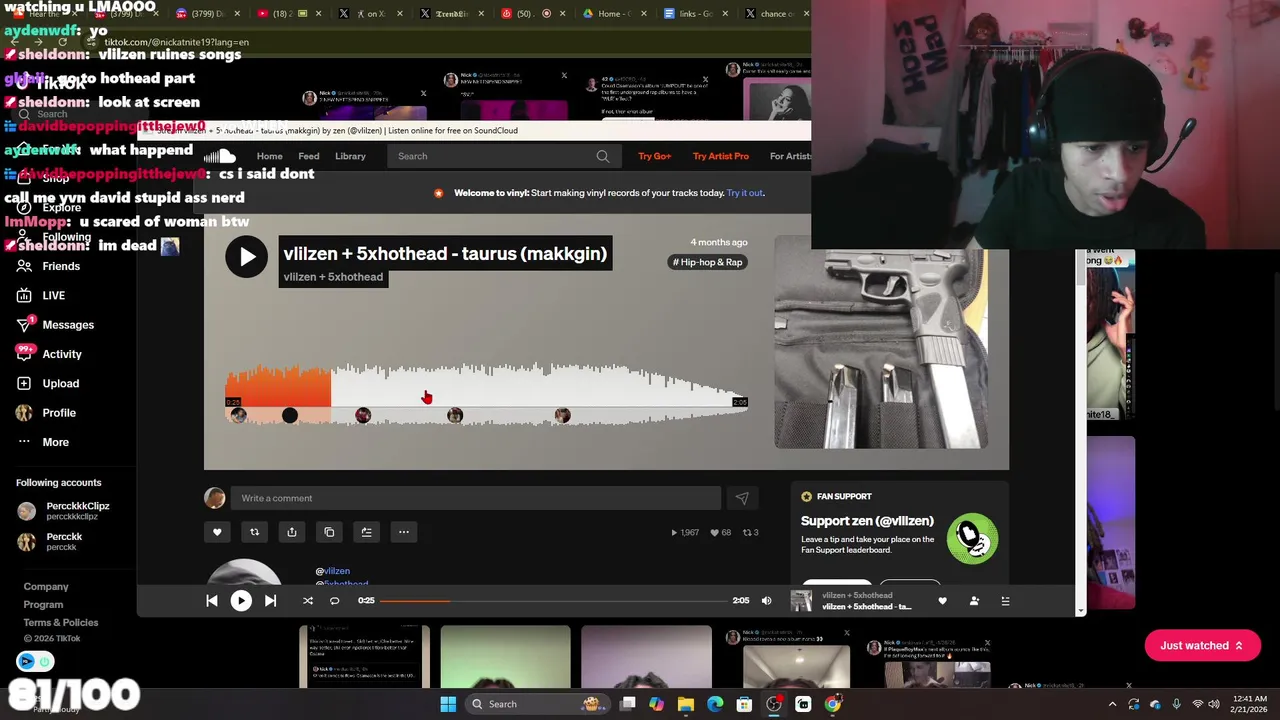1280x720 pixels.
Task: Skip to the previous track in the player bar
Action: [212, 601]
